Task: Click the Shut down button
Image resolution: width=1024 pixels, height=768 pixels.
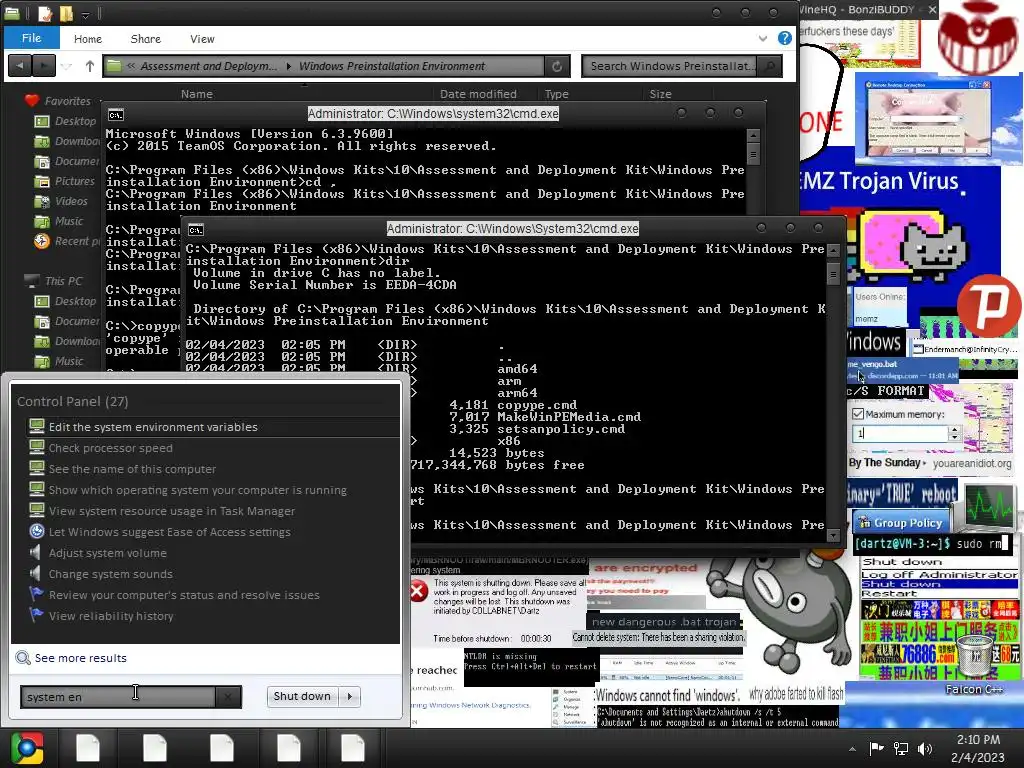Action: (302, 696)
